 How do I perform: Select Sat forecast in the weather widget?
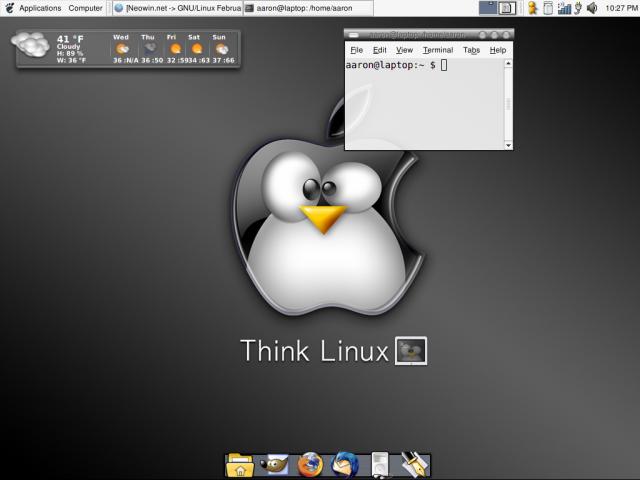[196, 49]
